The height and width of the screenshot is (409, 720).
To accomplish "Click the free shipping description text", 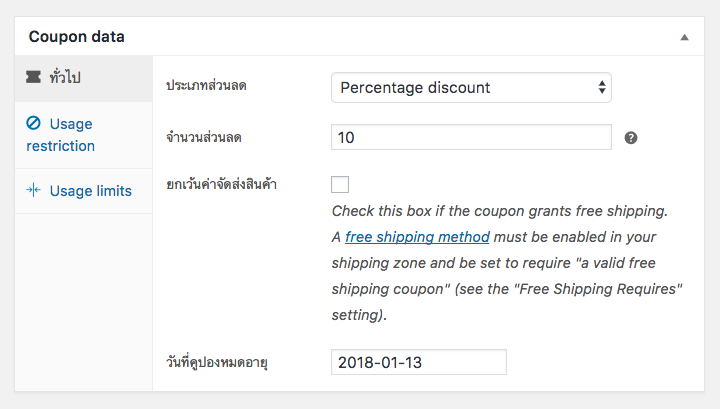I will pos(507,263).
